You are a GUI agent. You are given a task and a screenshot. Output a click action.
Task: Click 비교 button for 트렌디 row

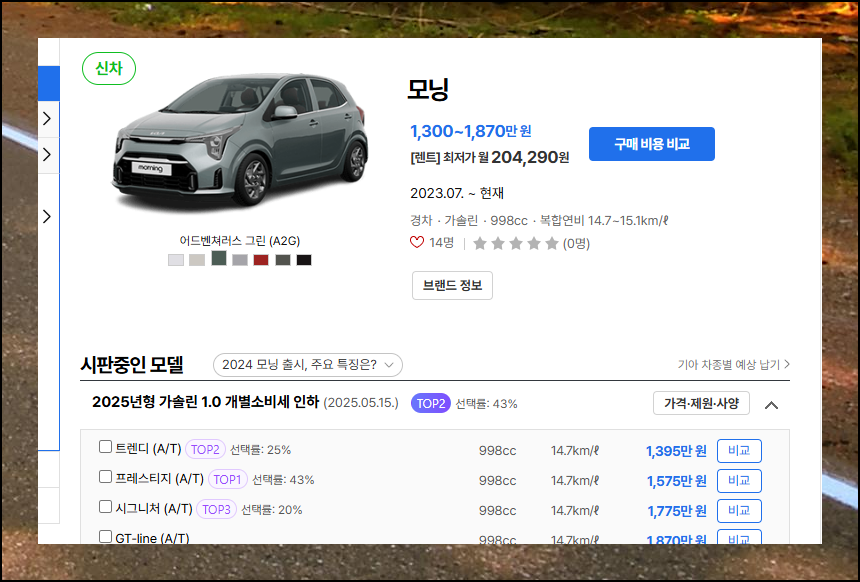(x=739, y=450)
